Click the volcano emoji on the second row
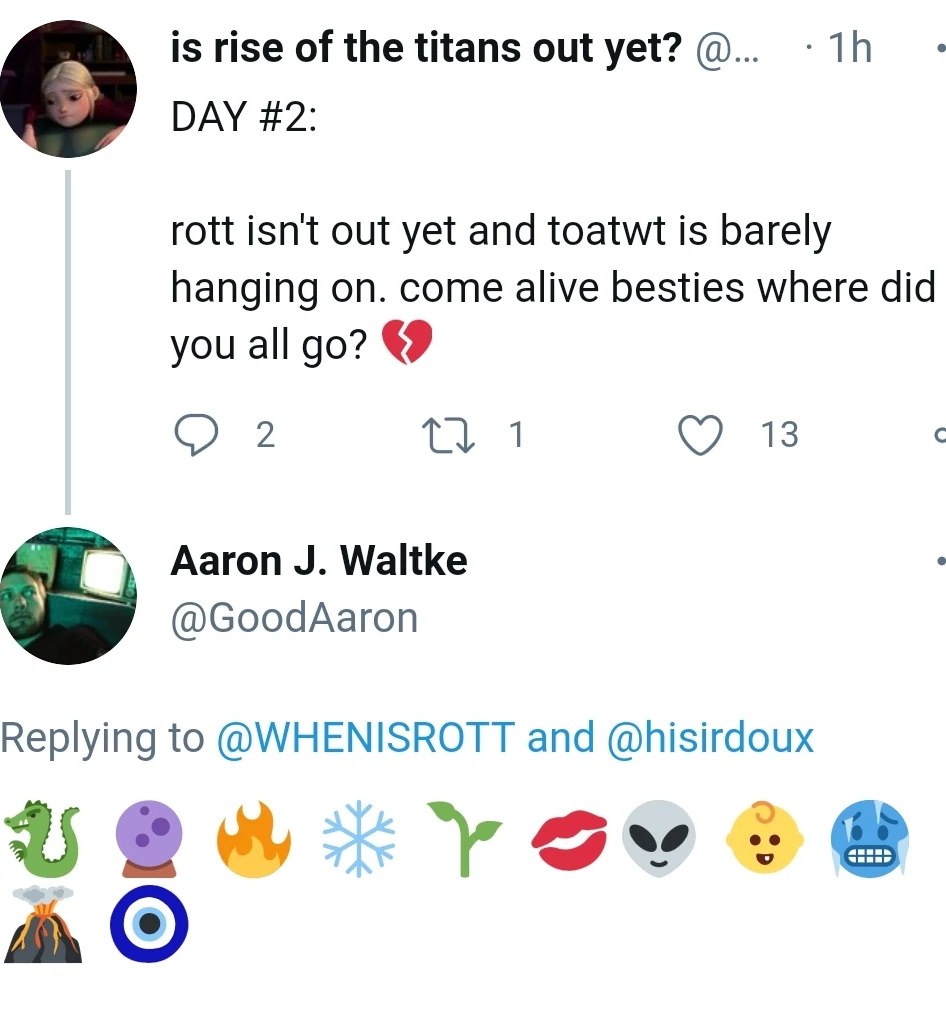946x1024 pixels. click(x=43, y=925)
